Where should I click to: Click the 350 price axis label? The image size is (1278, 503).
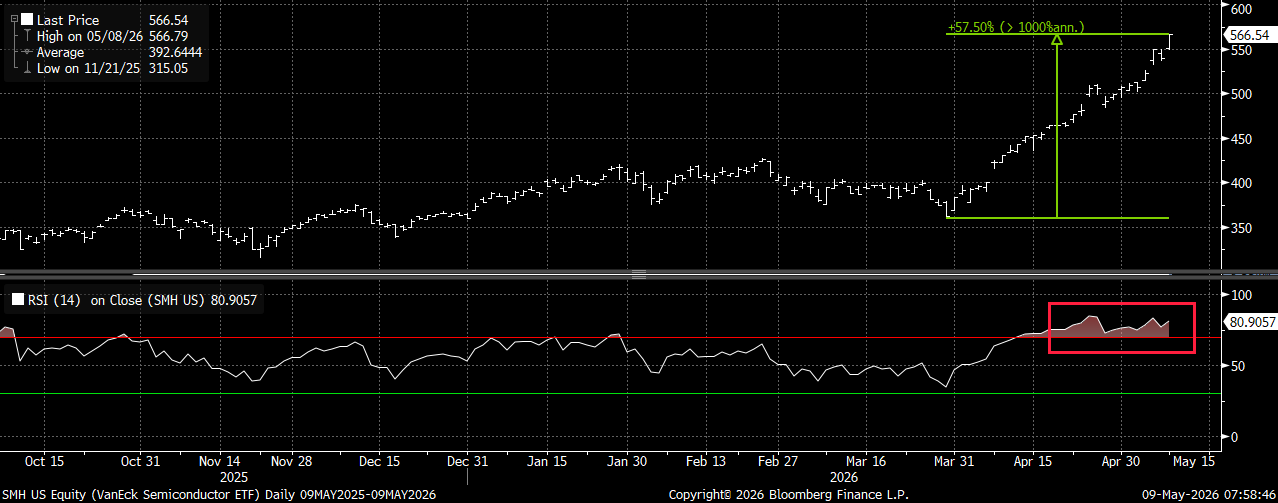click(x=1241, y=228)
